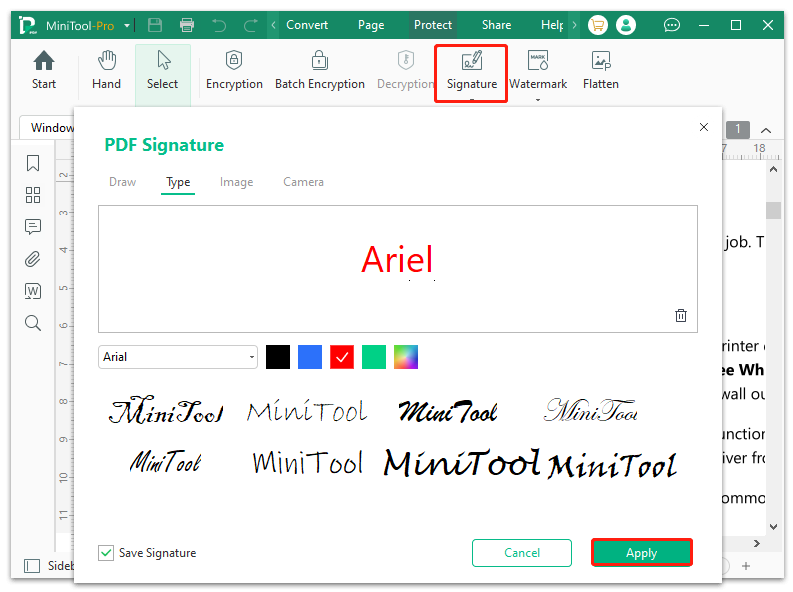Viewport: 793px width, 592px height.
Task: Open the Arial font dropdown
Action: click(178, 357)
